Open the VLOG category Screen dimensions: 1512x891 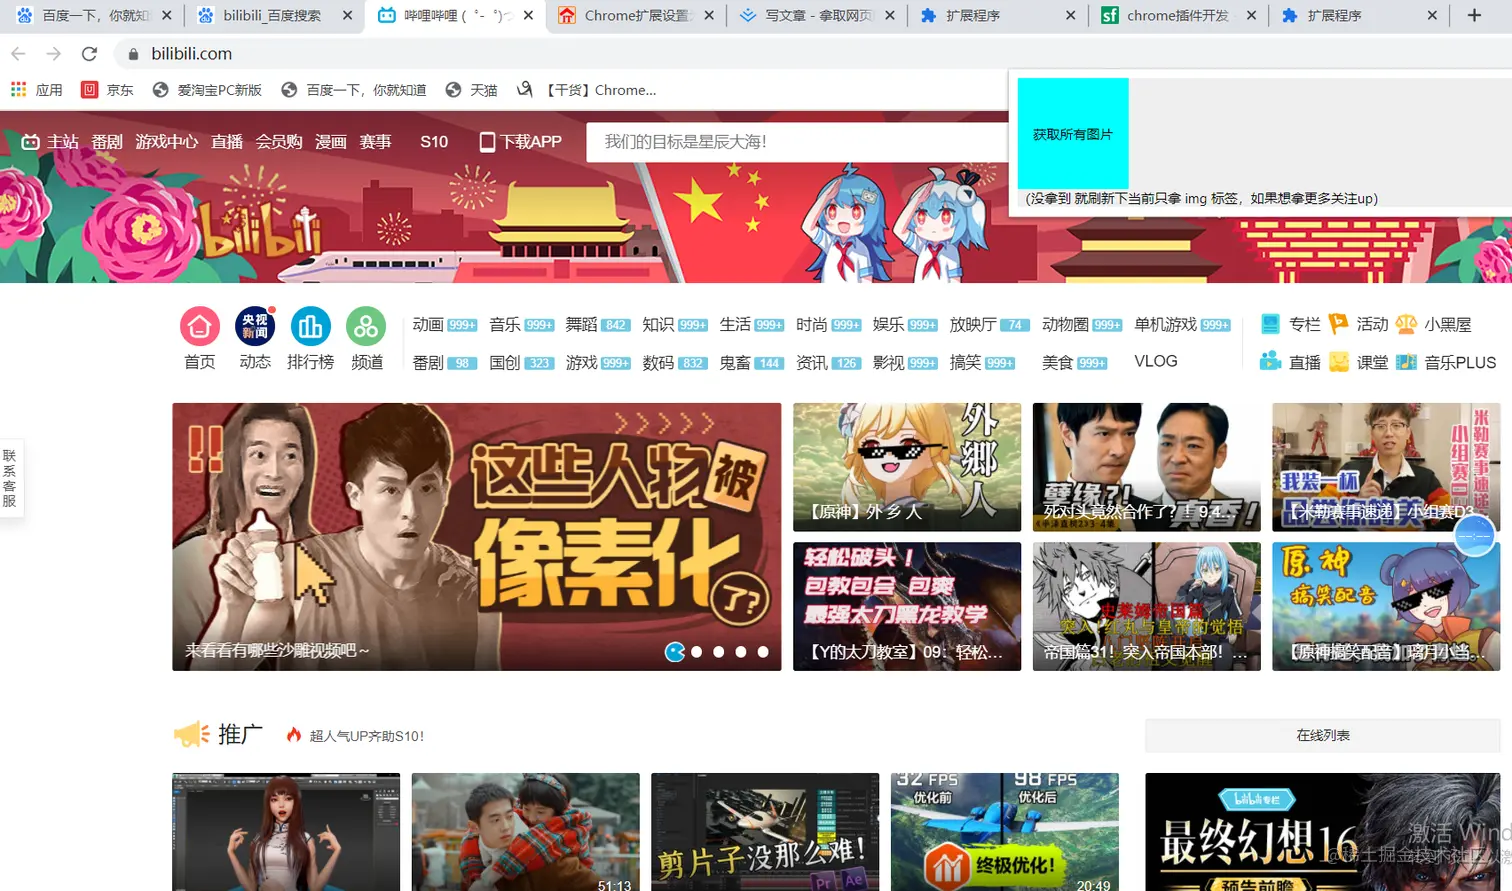(1156, 361)
